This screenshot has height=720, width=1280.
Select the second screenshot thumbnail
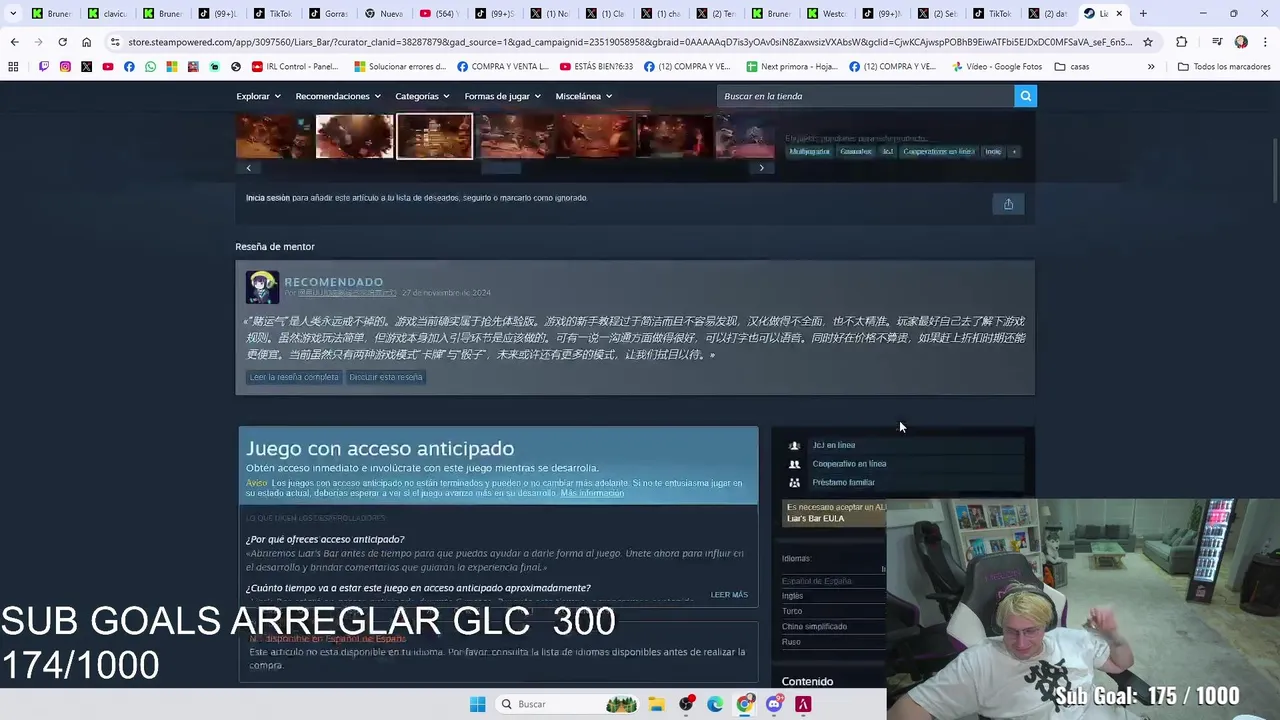click(x=354, y=136)
